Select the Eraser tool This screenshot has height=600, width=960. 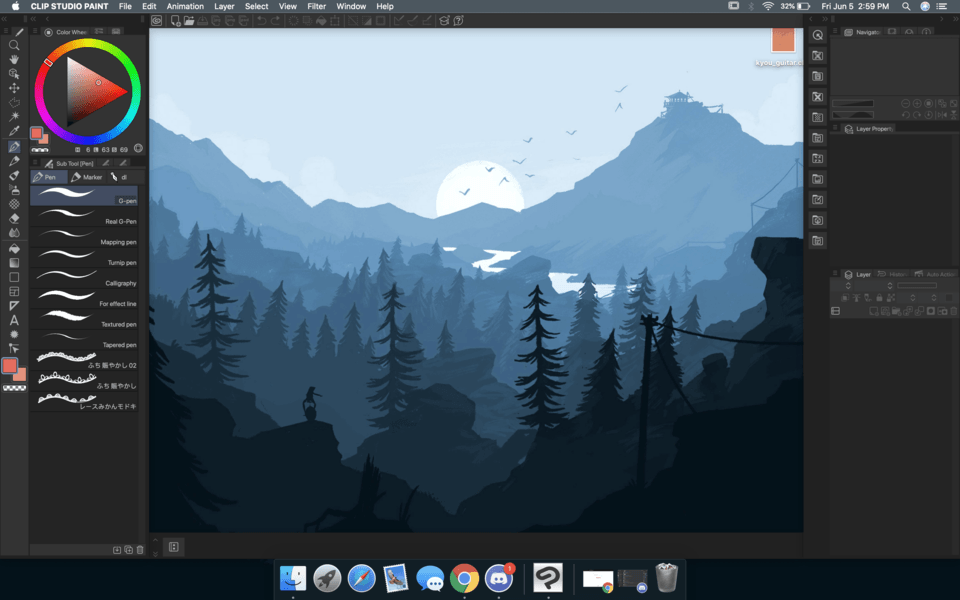pos(14,218)
